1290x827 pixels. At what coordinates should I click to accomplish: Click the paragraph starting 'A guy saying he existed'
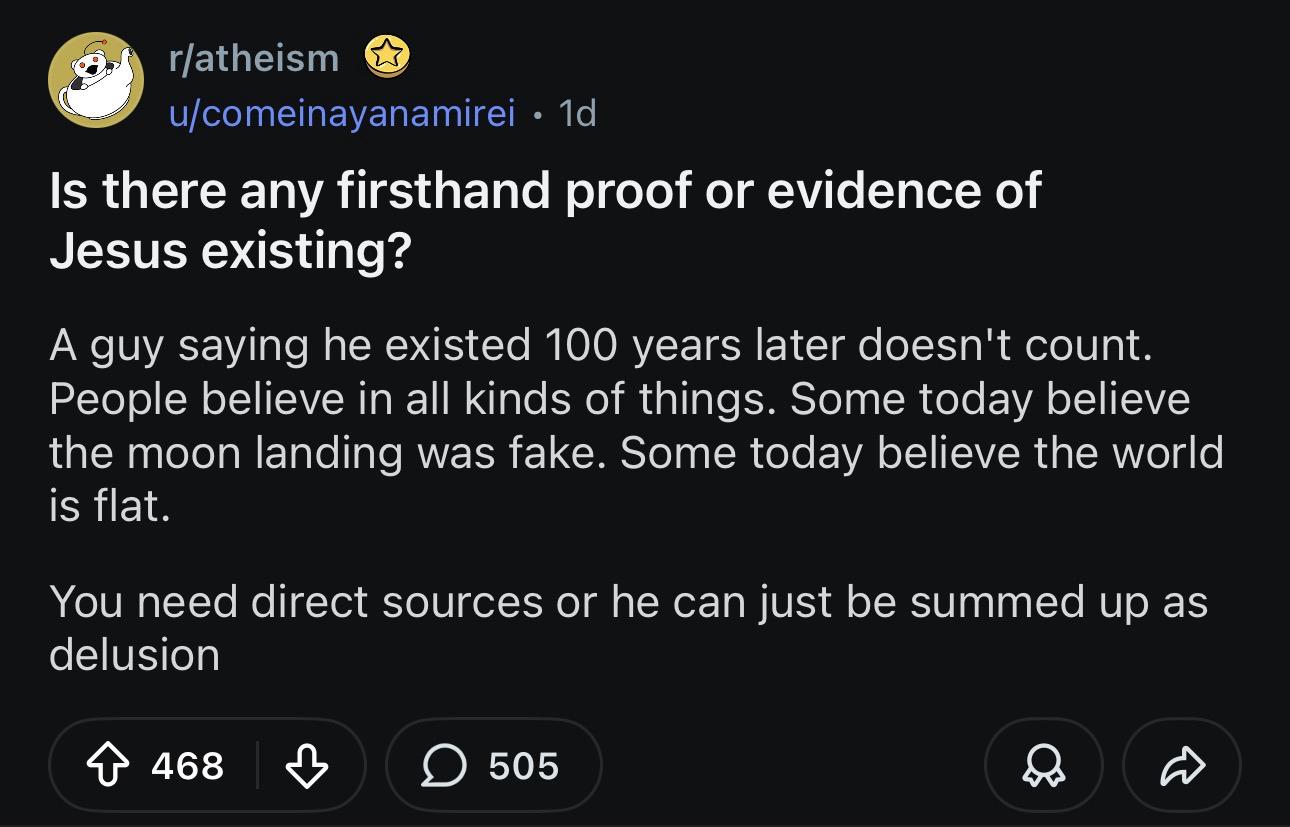tap(600, 346)
